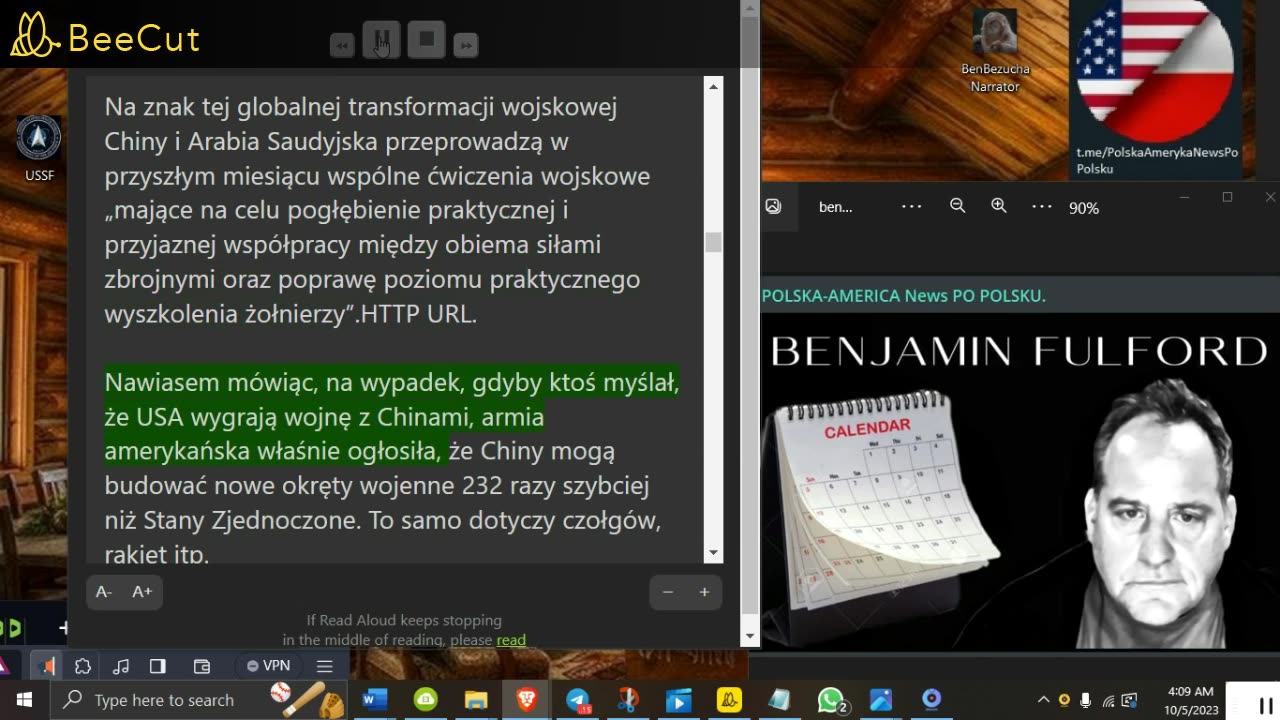1280x720 pixels.
Task: Skip forward to the next paragraph in Read Aloud
Action: tap(465, 45)
